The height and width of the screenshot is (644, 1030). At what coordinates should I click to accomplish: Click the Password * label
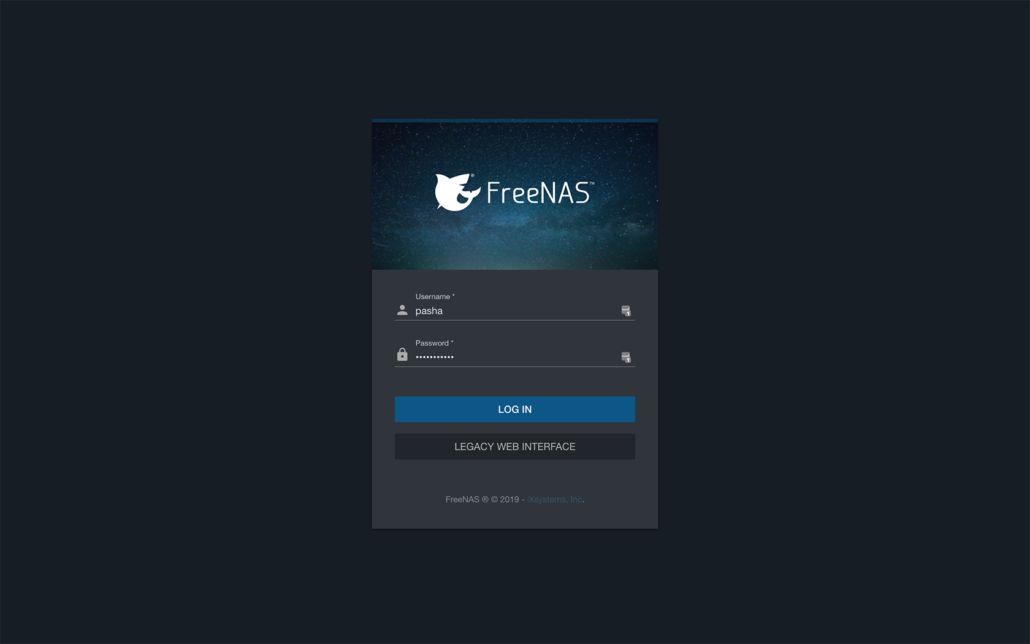coord(434,343)
